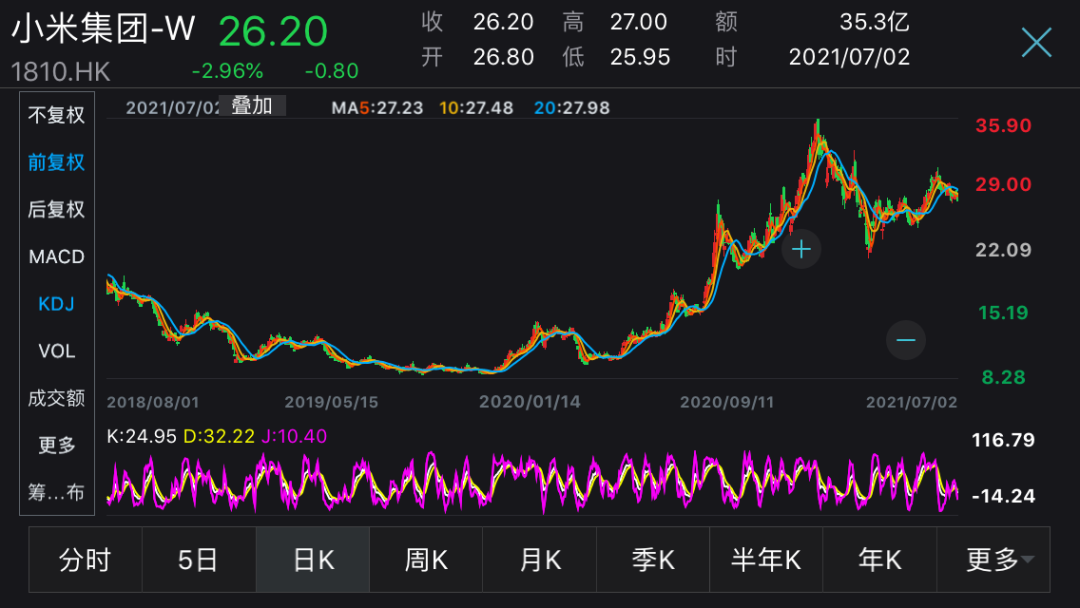Switch to the 周K tab

click(x=426, y=560)
